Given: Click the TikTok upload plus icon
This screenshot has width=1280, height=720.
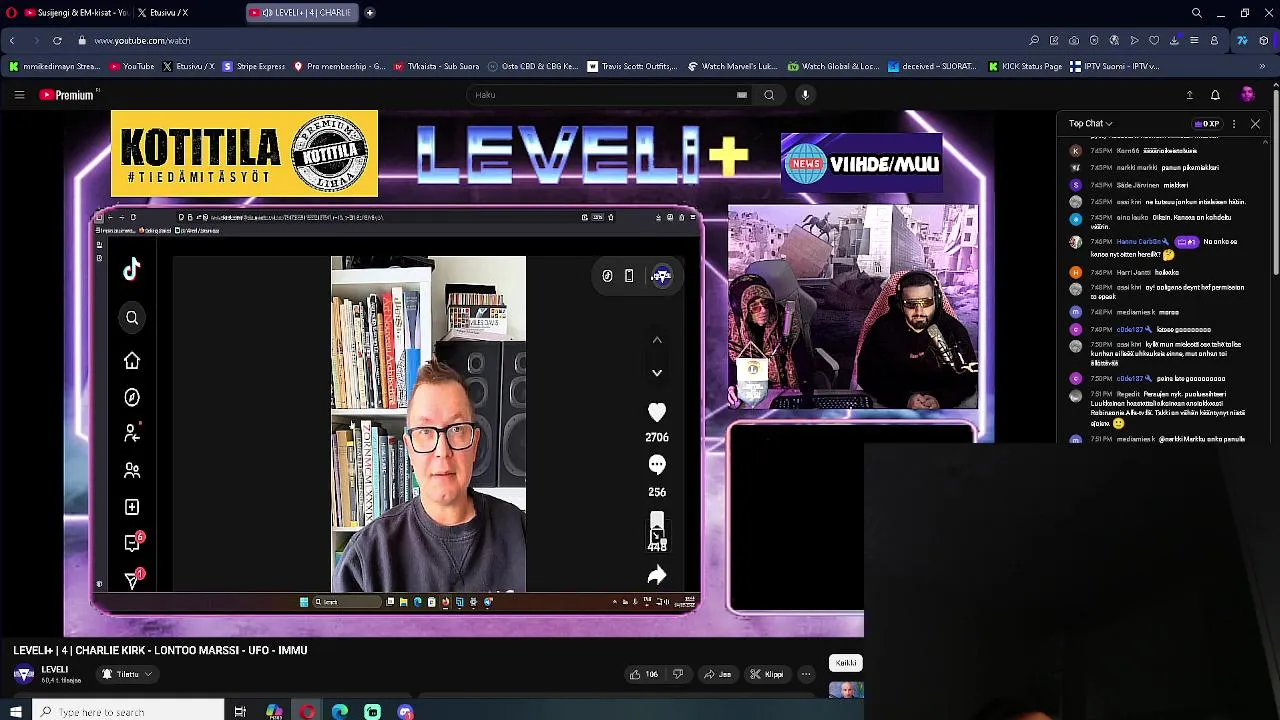Looking at the screenshot, I should pyautogui.click(x=132, y=507).
